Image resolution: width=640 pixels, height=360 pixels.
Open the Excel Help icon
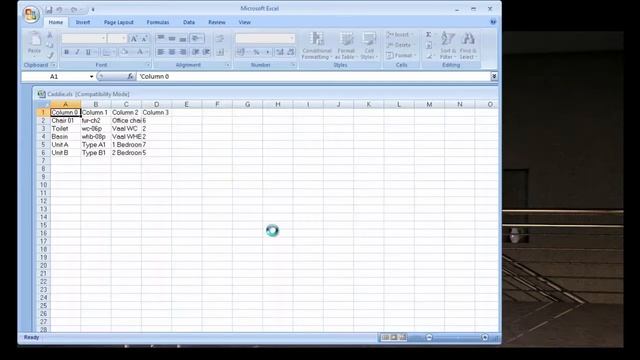[493, 22]
